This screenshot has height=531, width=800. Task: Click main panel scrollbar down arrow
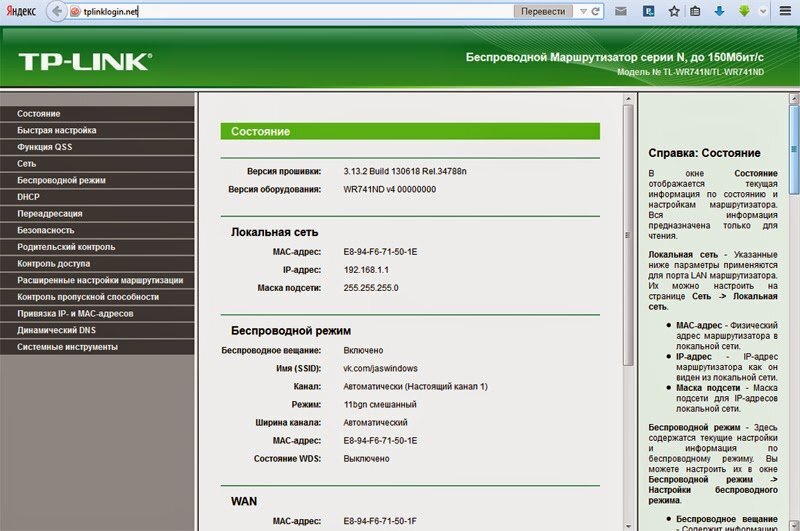tap(628, 525)
